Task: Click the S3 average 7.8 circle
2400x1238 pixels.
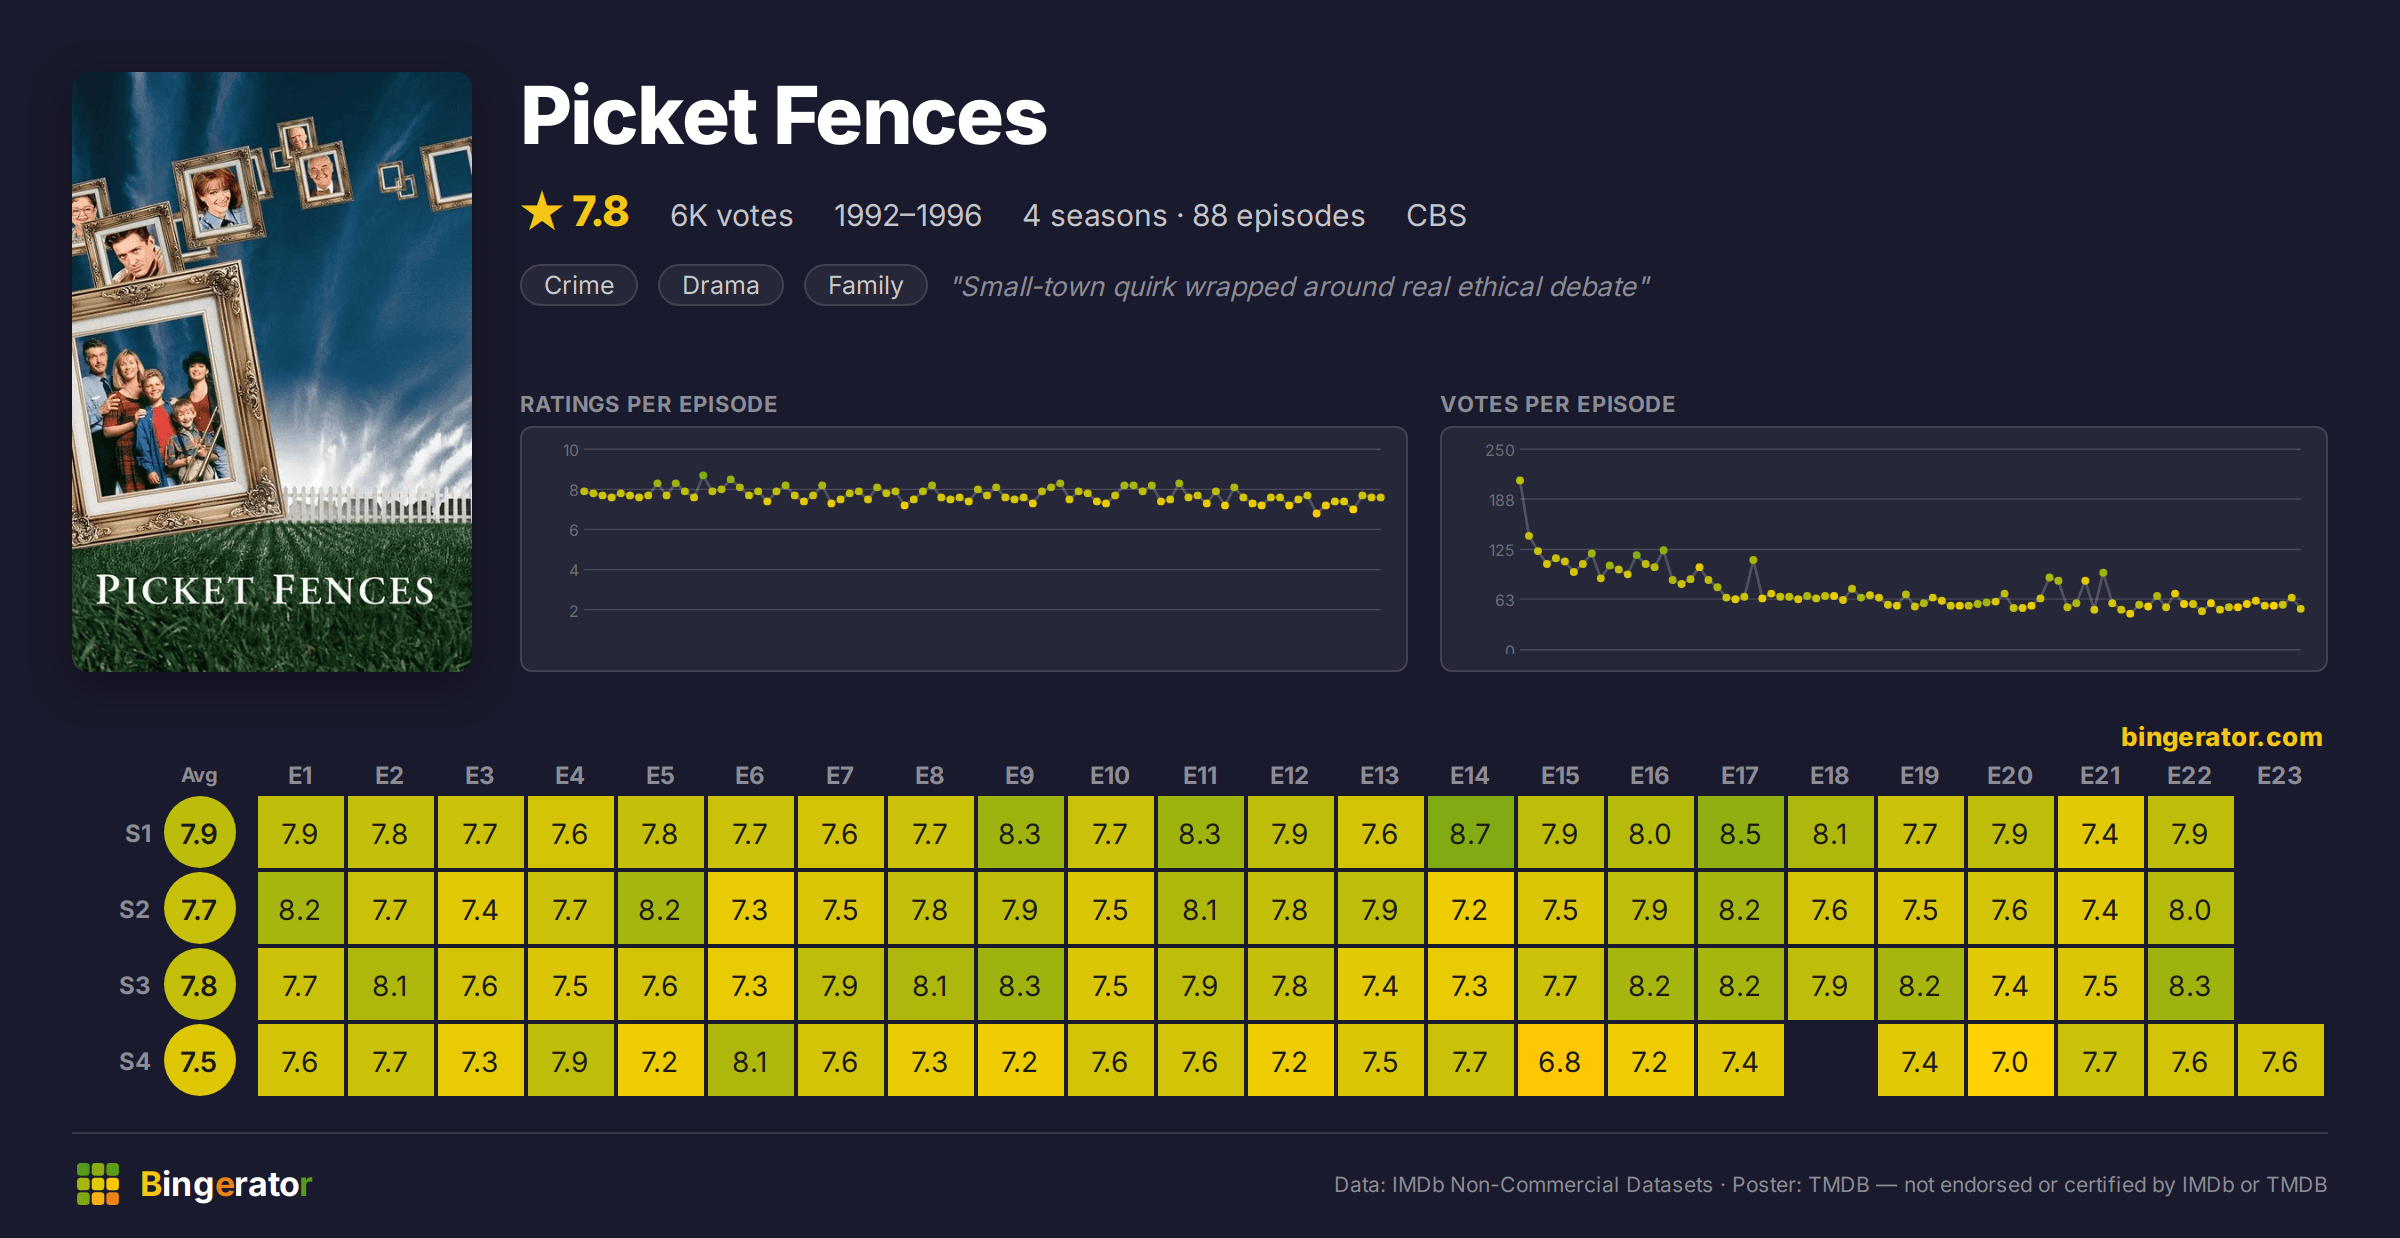Action: coord(199,985)
